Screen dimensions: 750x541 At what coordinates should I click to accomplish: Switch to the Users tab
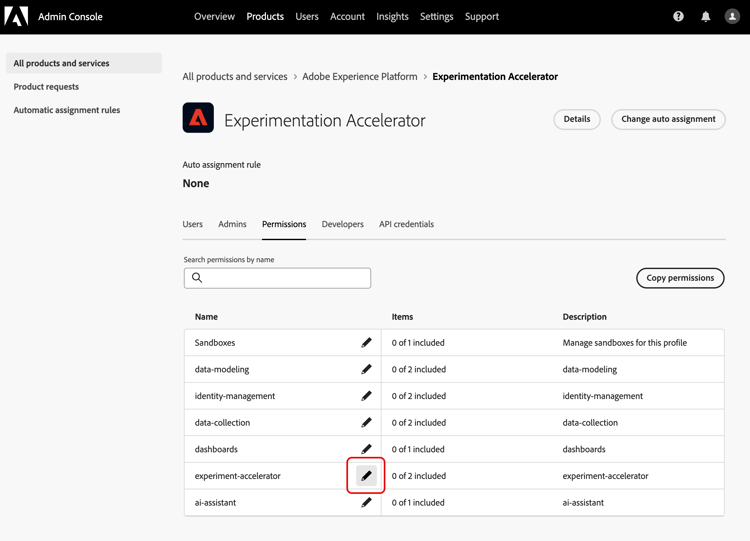pos(192,224)
